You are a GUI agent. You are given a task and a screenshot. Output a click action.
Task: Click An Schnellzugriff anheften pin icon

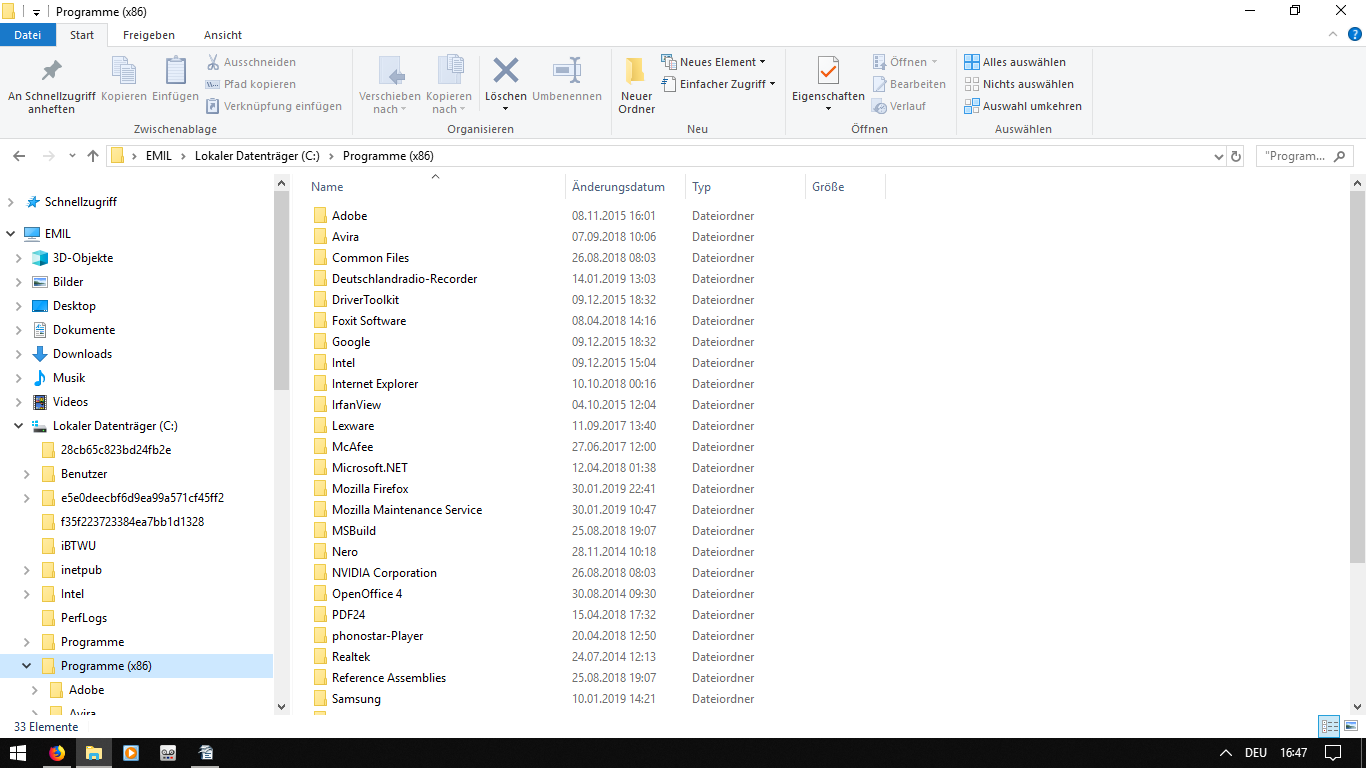51,71
